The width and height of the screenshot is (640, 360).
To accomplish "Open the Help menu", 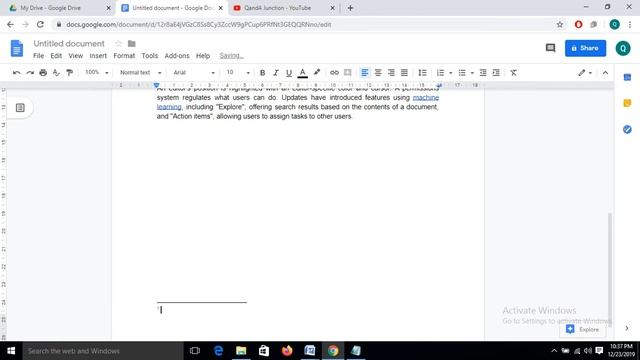I will click(203, 56).
